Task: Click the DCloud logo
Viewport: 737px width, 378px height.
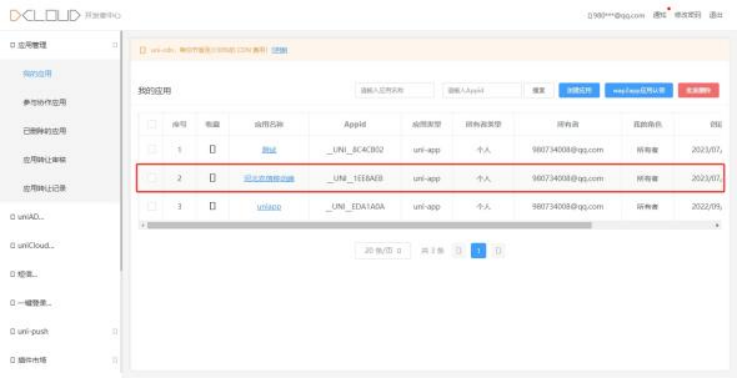Action: click(x=45, y=15)
